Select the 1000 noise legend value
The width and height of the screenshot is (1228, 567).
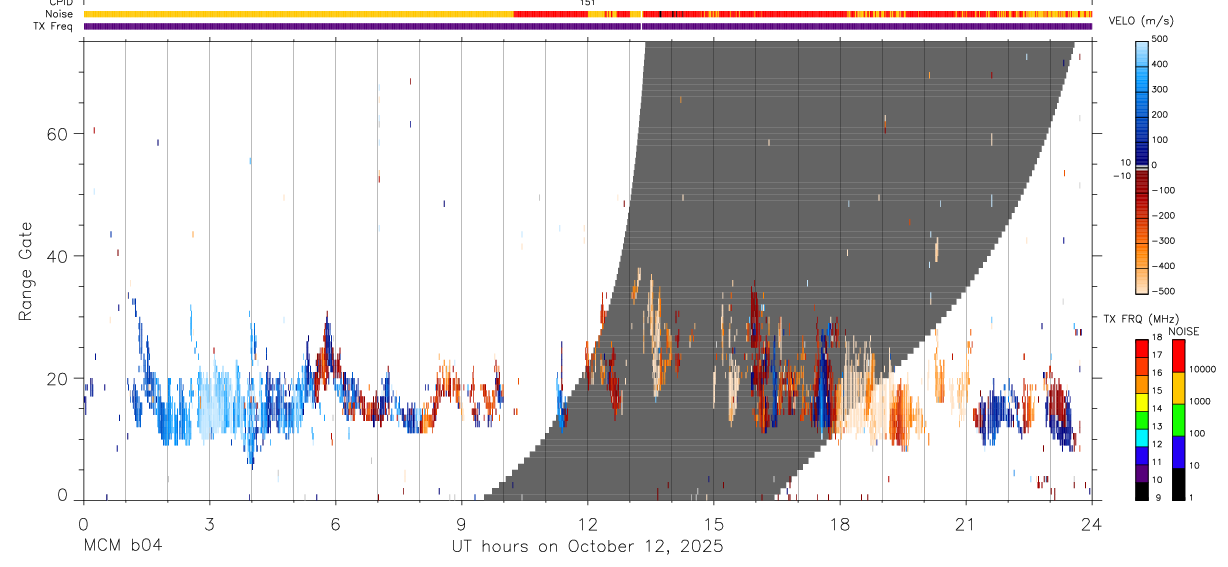[1198, 401]
